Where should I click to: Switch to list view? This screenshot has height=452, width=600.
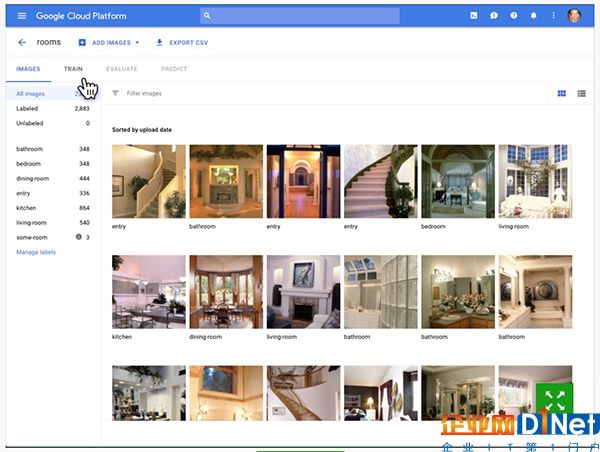pos(582,93)
